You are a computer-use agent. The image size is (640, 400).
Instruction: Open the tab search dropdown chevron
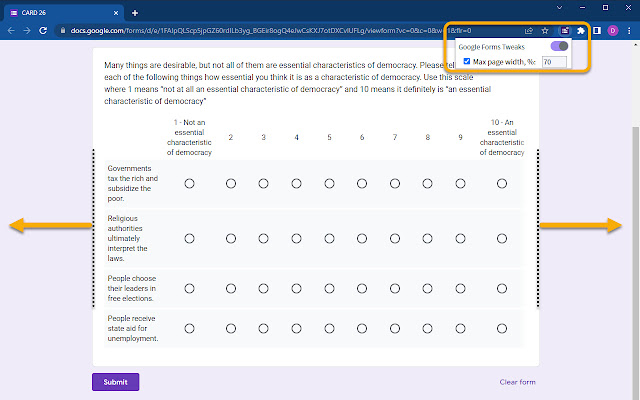click(x=558, y=7)
